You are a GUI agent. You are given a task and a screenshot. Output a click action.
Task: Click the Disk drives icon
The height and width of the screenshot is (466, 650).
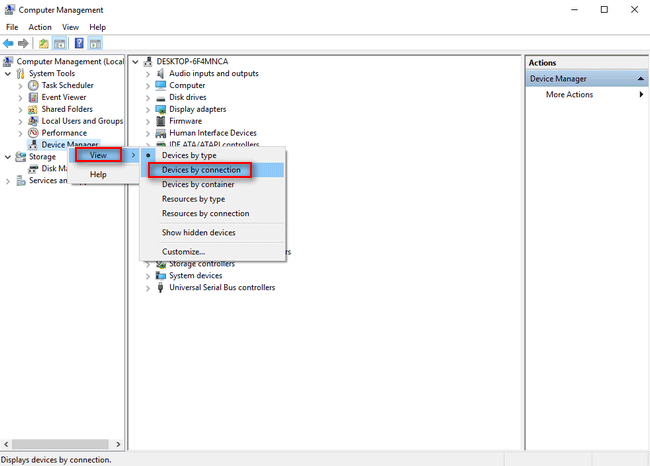pyautogui.click(x=160, y=98)
